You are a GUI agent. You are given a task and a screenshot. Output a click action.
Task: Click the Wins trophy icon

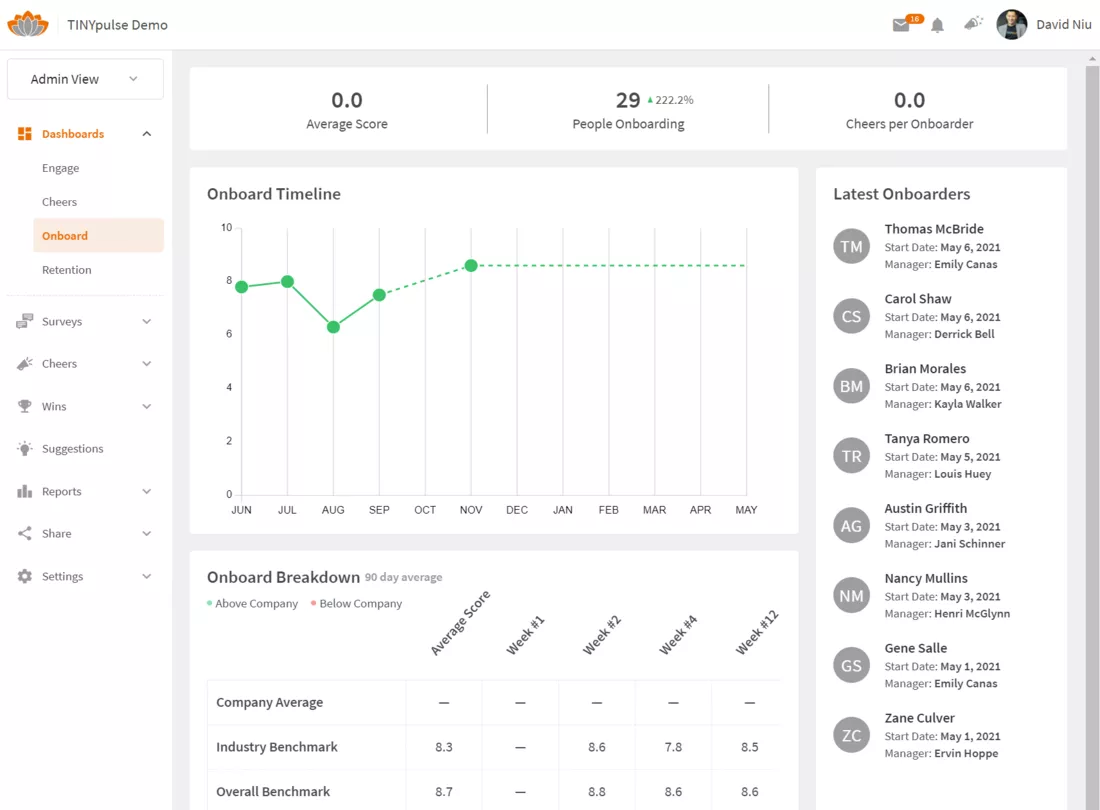pos(25,406)
